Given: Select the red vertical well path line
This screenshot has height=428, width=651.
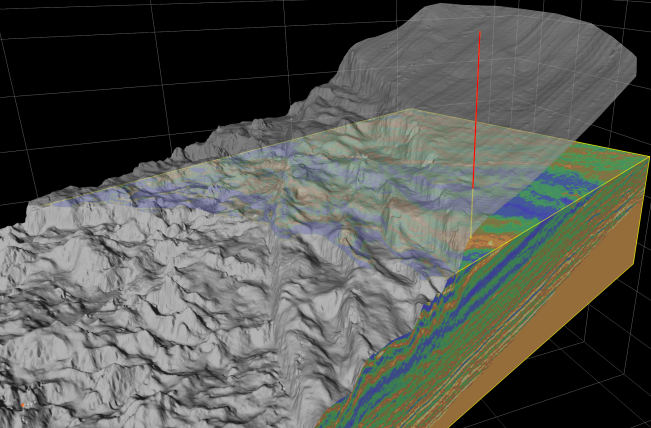Looking at the screenshot, I should point(476,110).
